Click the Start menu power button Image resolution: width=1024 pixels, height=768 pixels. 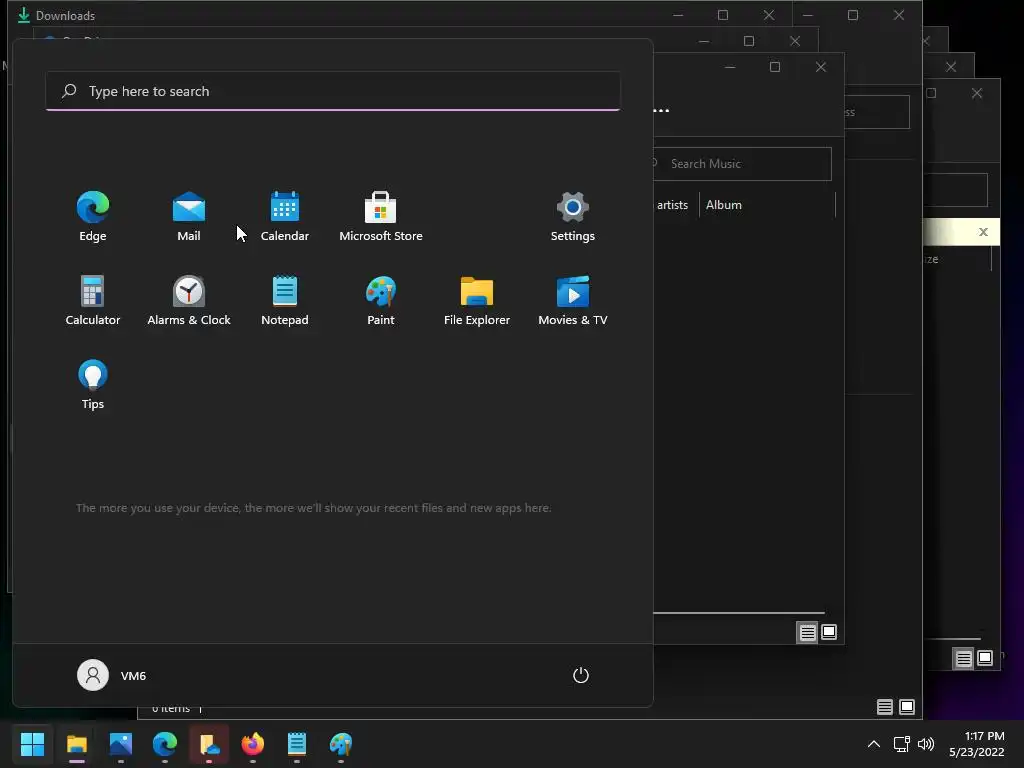click(581, 675)
